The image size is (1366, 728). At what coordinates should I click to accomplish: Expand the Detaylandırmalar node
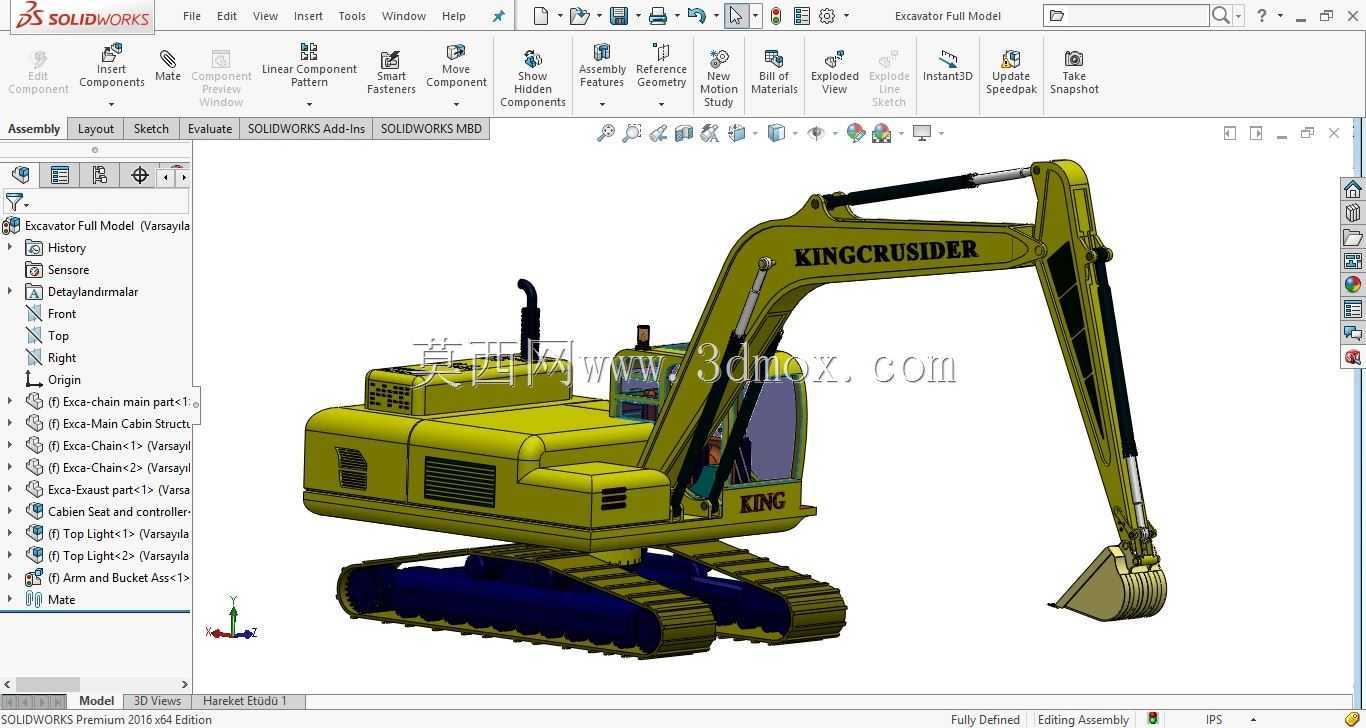click(x=10, y=291)
